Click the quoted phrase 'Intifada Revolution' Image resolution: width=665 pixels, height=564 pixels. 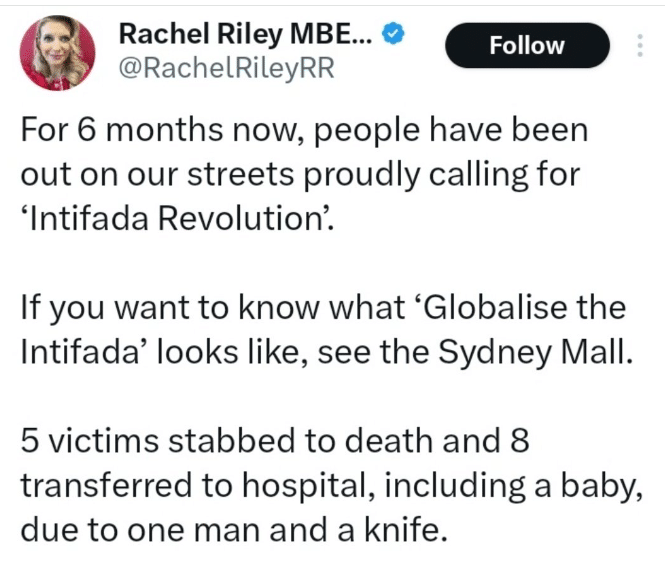[x=175, y=219]
